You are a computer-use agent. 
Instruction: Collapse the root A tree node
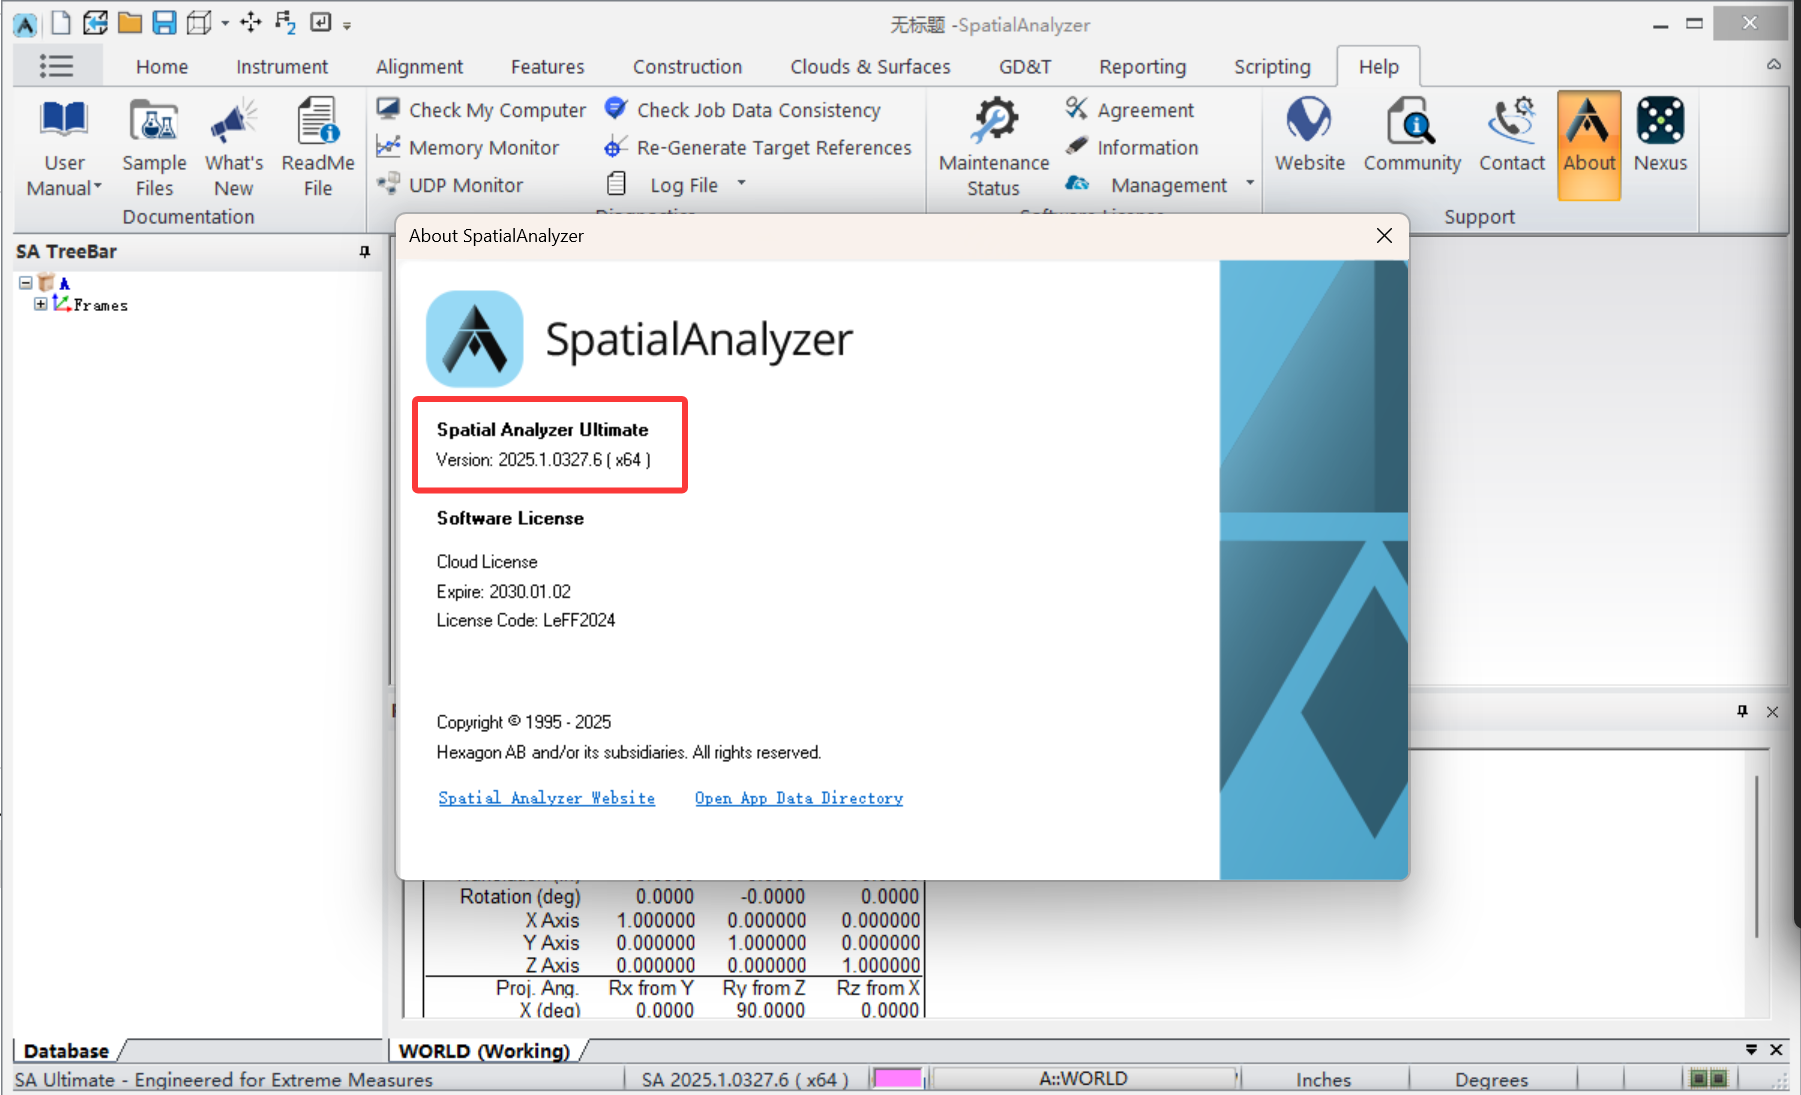coord(26,283)
